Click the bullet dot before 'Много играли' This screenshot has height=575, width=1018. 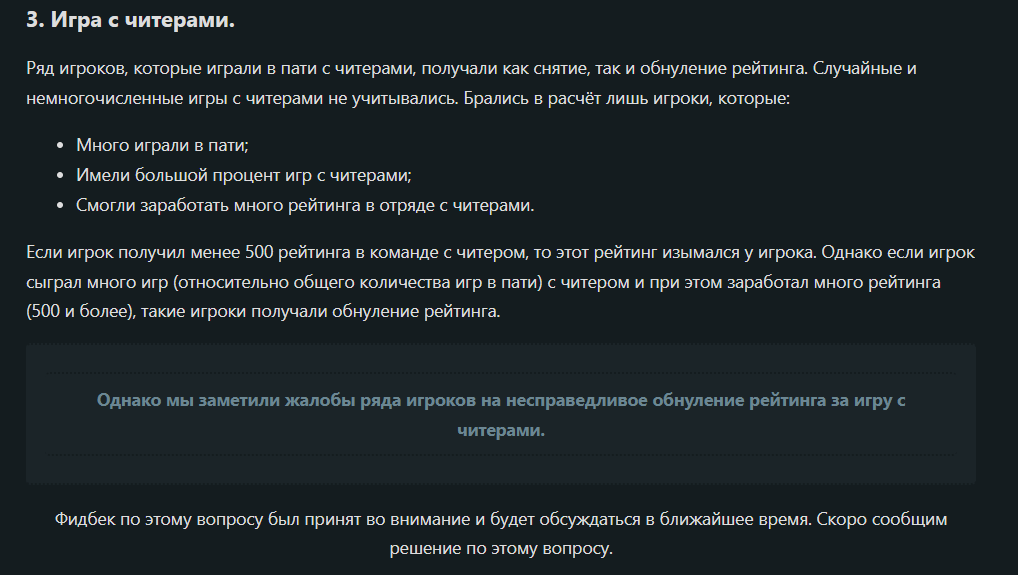[60, 145]
